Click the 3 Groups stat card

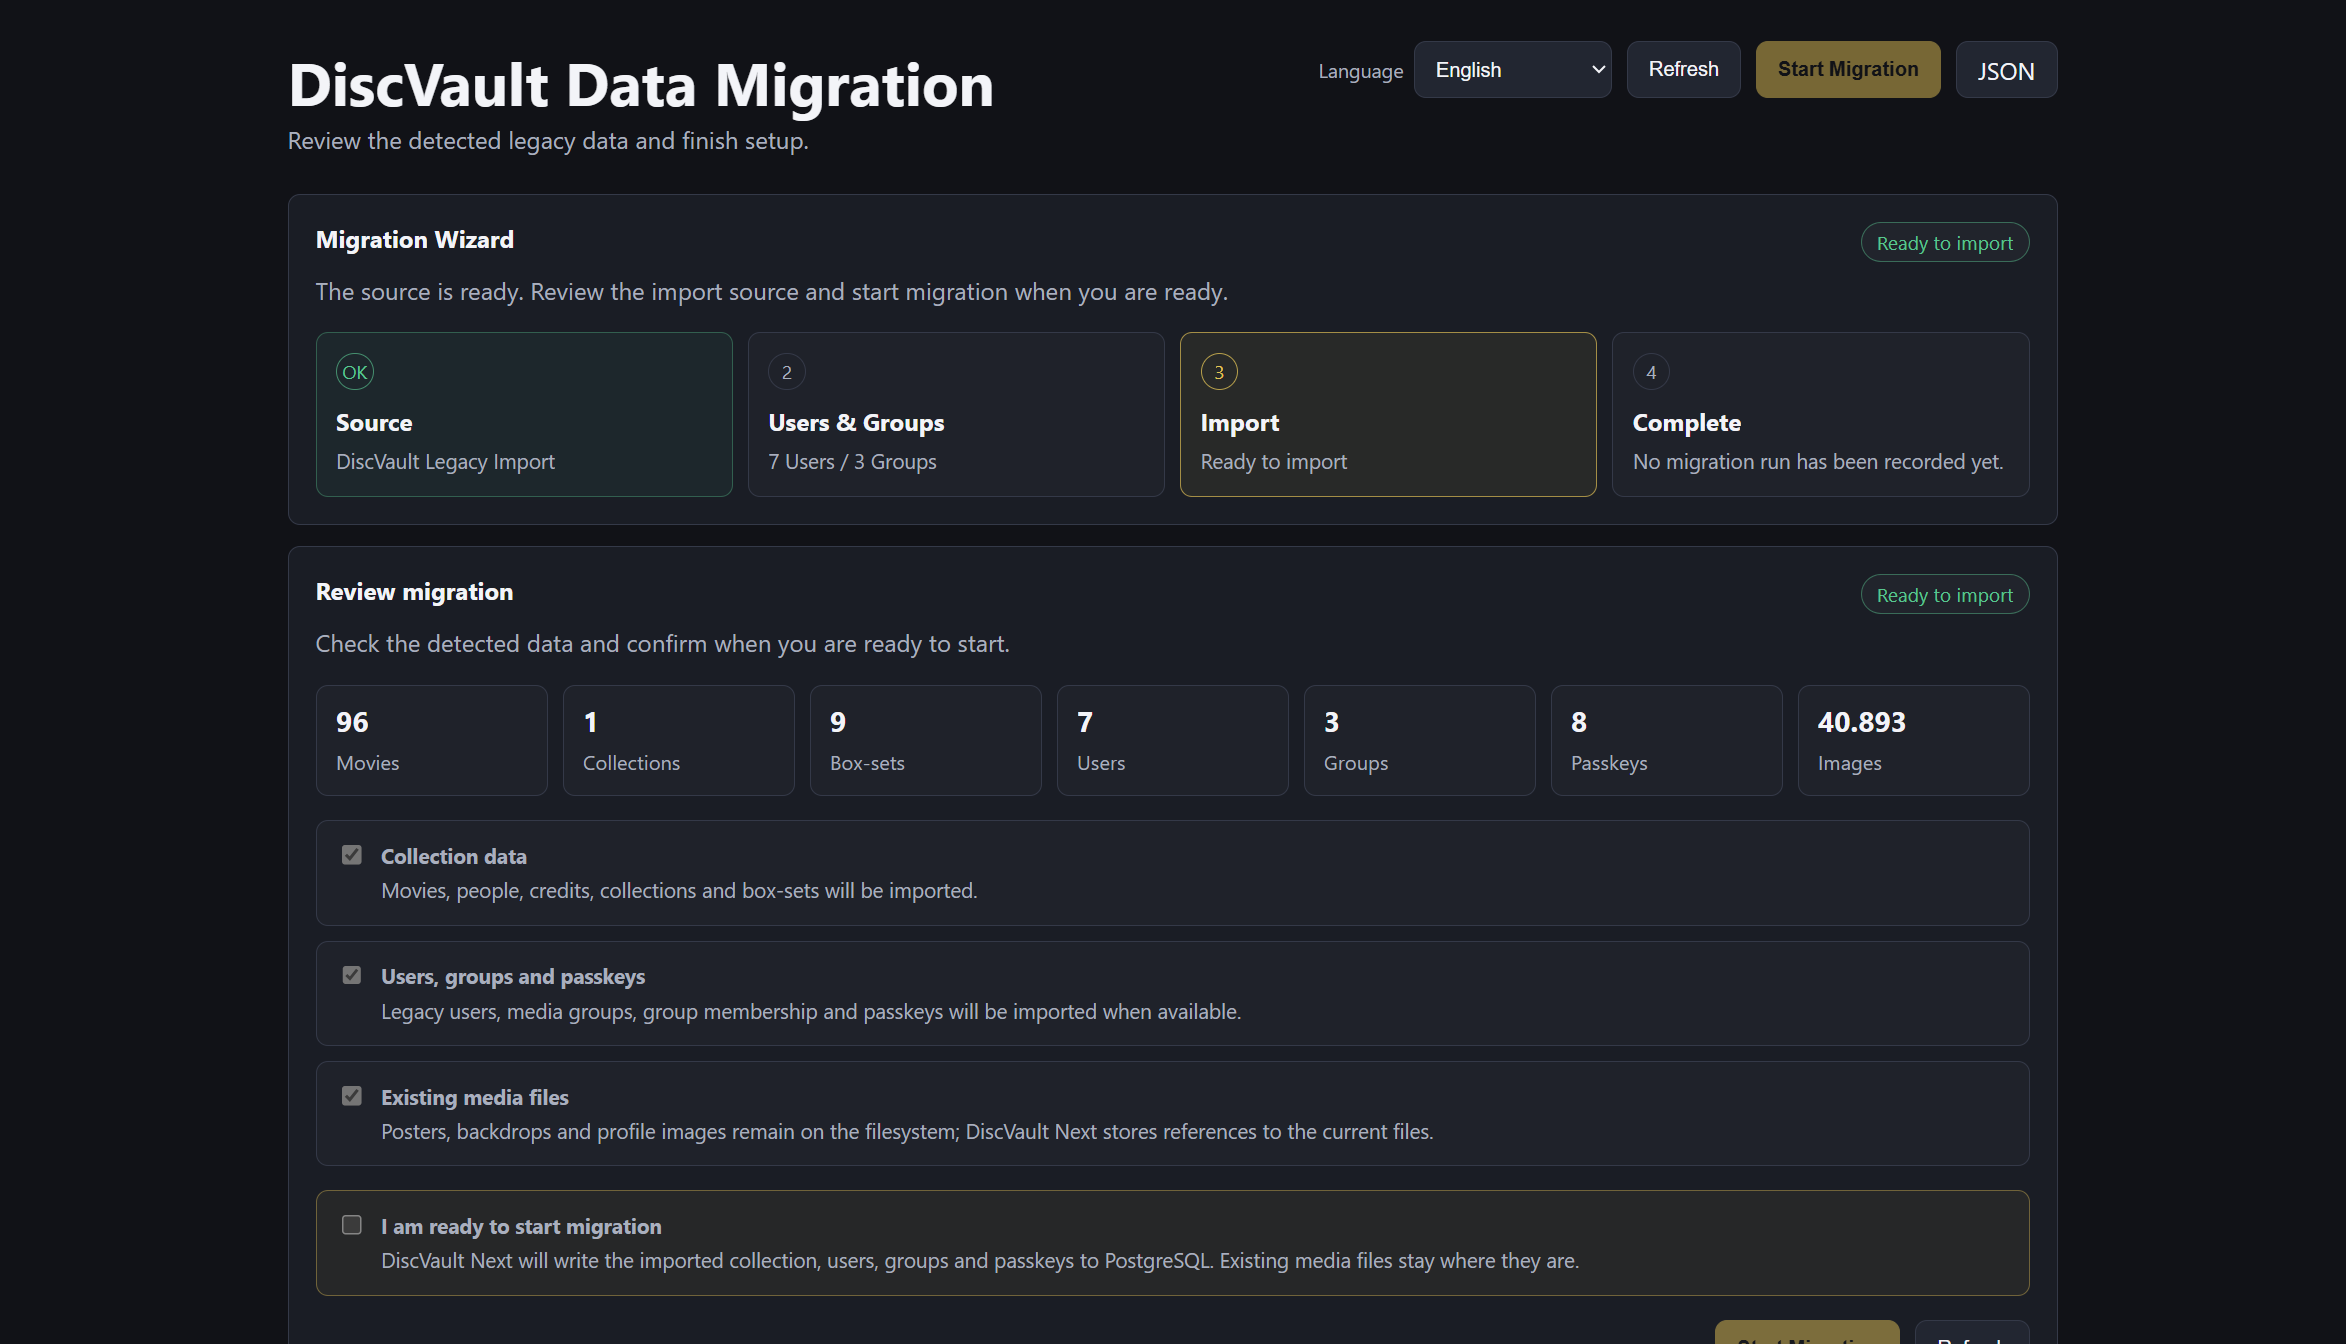pyautogui.click(x=1419, y=740)
